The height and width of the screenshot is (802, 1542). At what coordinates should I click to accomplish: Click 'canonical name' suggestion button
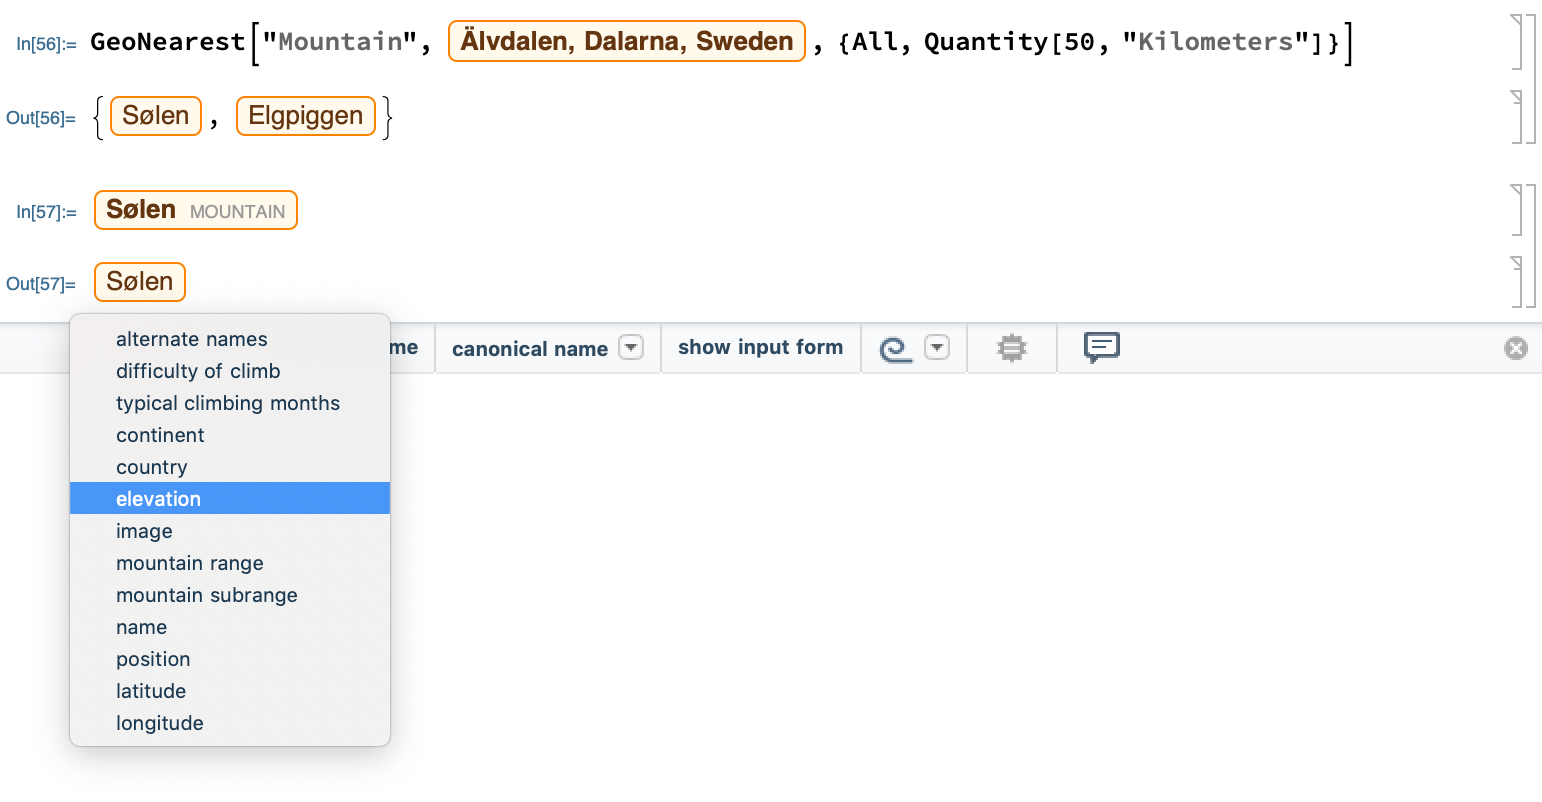(x=530, y=349)
